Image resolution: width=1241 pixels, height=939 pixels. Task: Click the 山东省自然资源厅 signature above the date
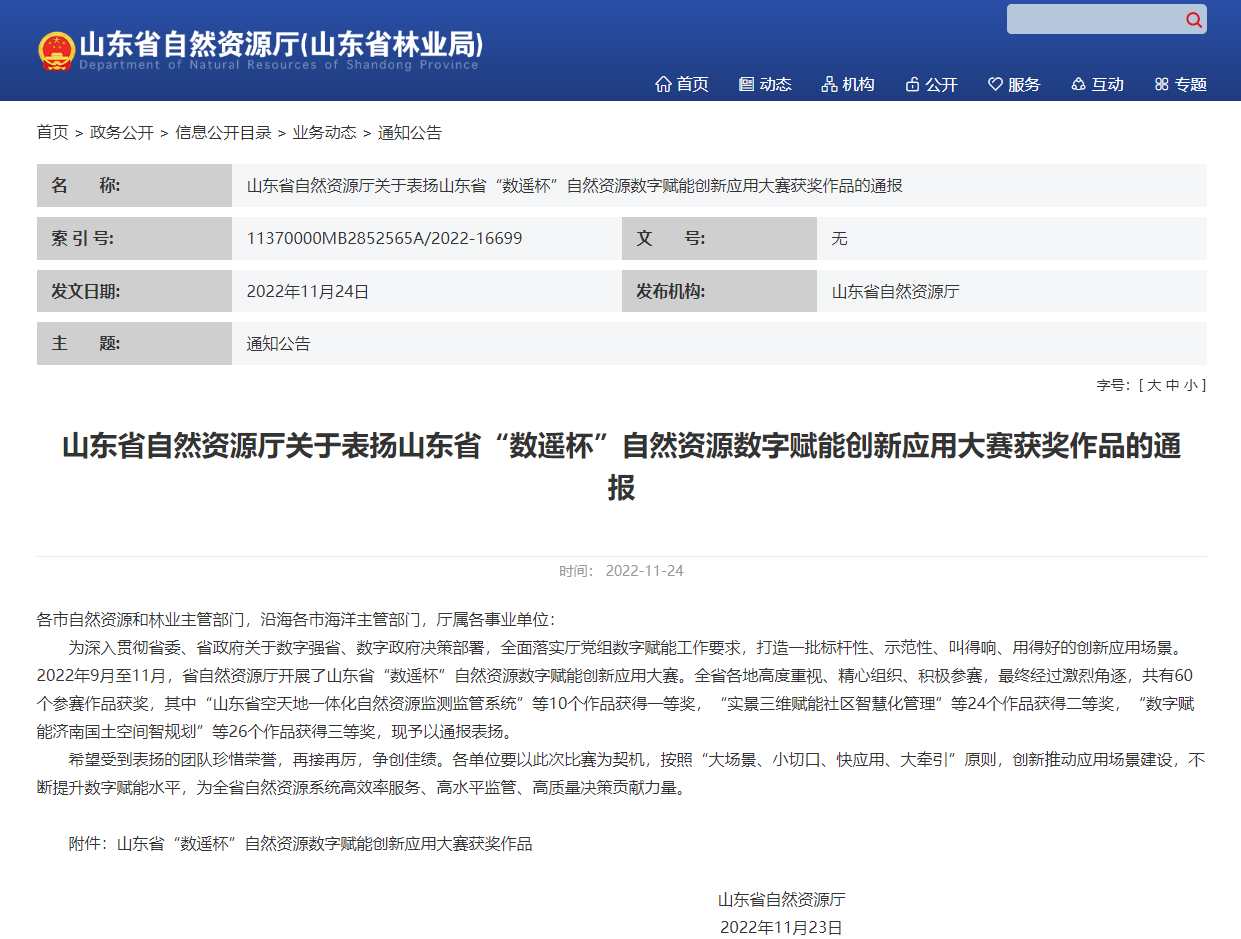click(x=781, y=899)
